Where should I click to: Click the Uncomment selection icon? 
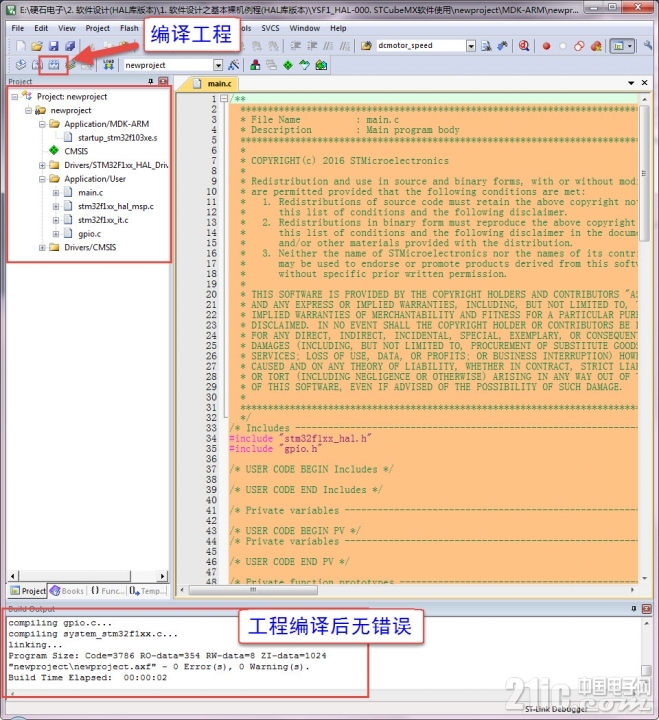(x=344, y=45)
